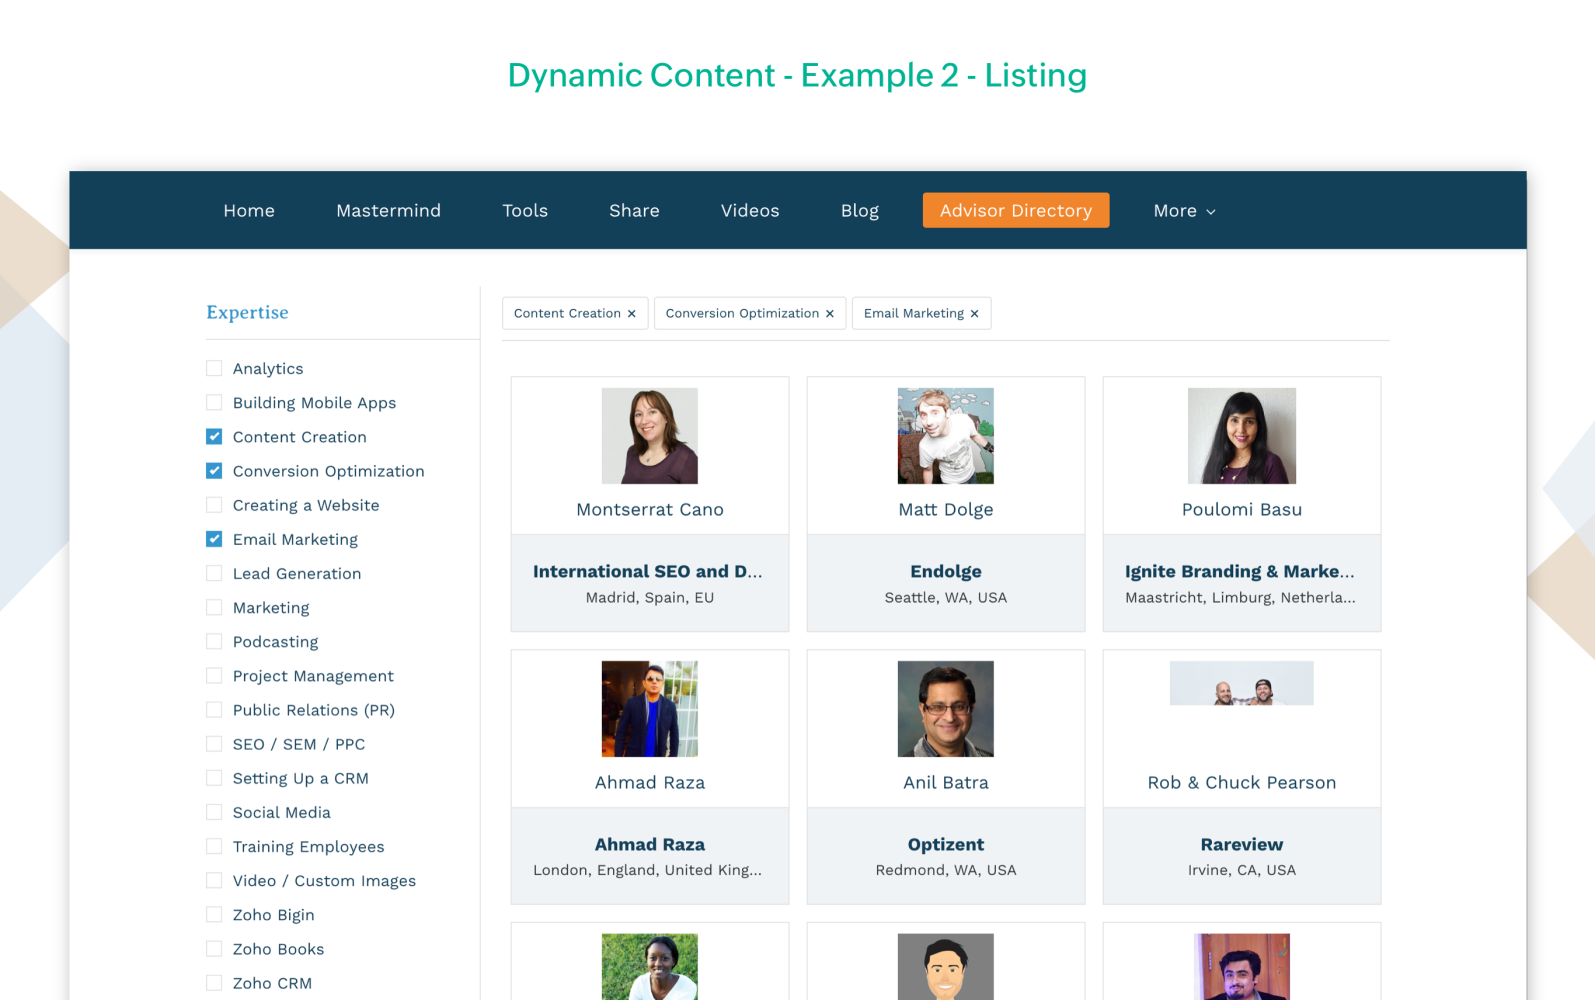The height and width of the screenshot is (1000, 1595).
Task: Expand the More dropdown in navigation
Action: [x=1184, y=211]
